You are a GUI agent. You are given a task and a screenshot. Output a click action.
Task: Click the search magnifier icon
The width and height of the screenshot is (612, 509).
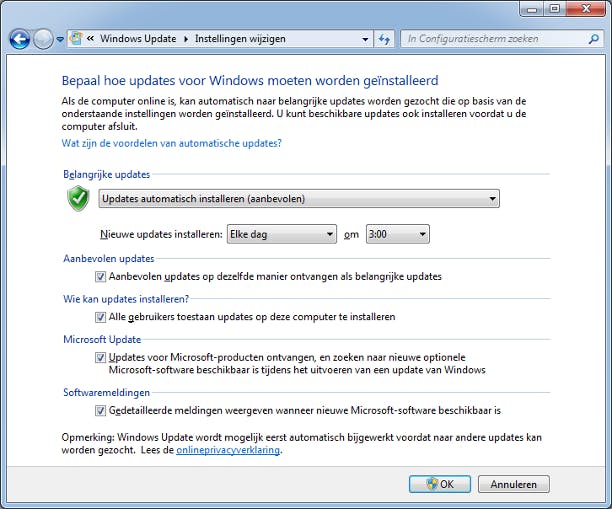pyautogui.click(x=594, y=39)
